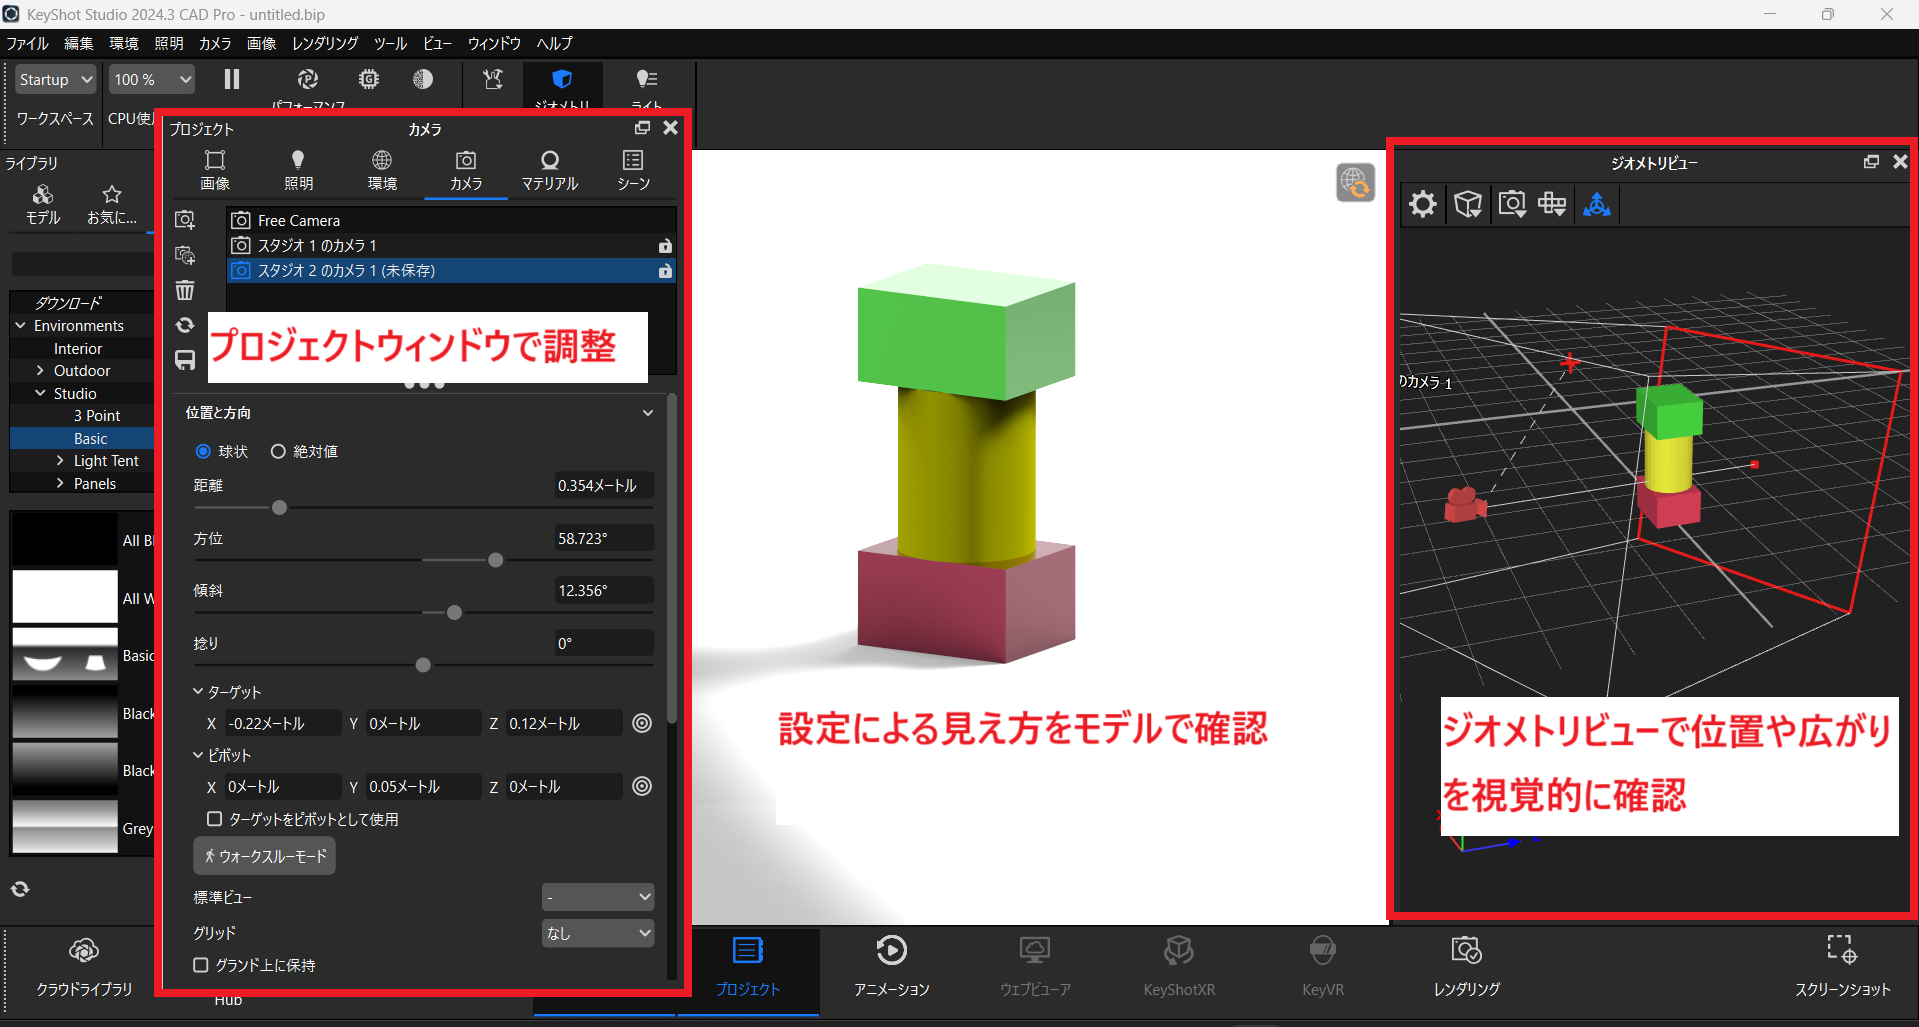This screenshot has height=1027, width=1919.
Task: Click the 方位 value field 58.723°
Action: tap(604, 538)
